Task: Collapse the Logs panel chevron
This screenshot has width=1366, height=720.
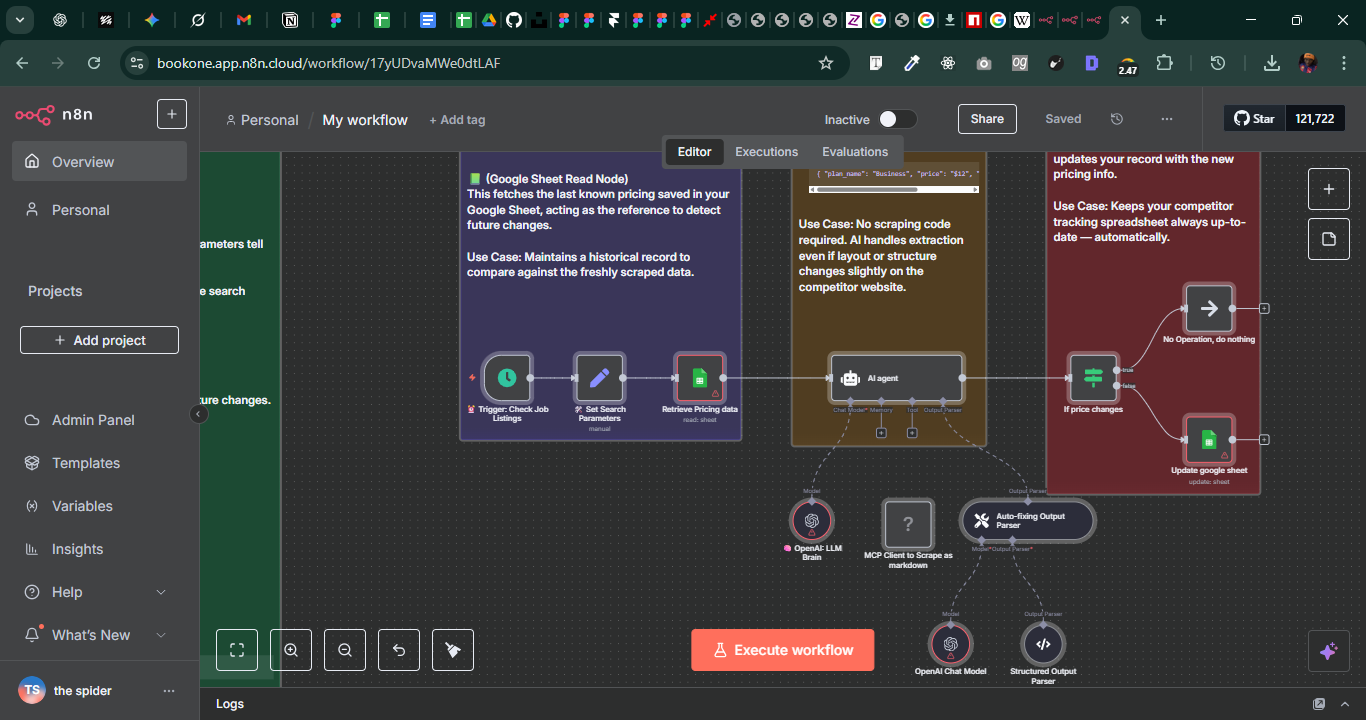Action: [1344, 704]
